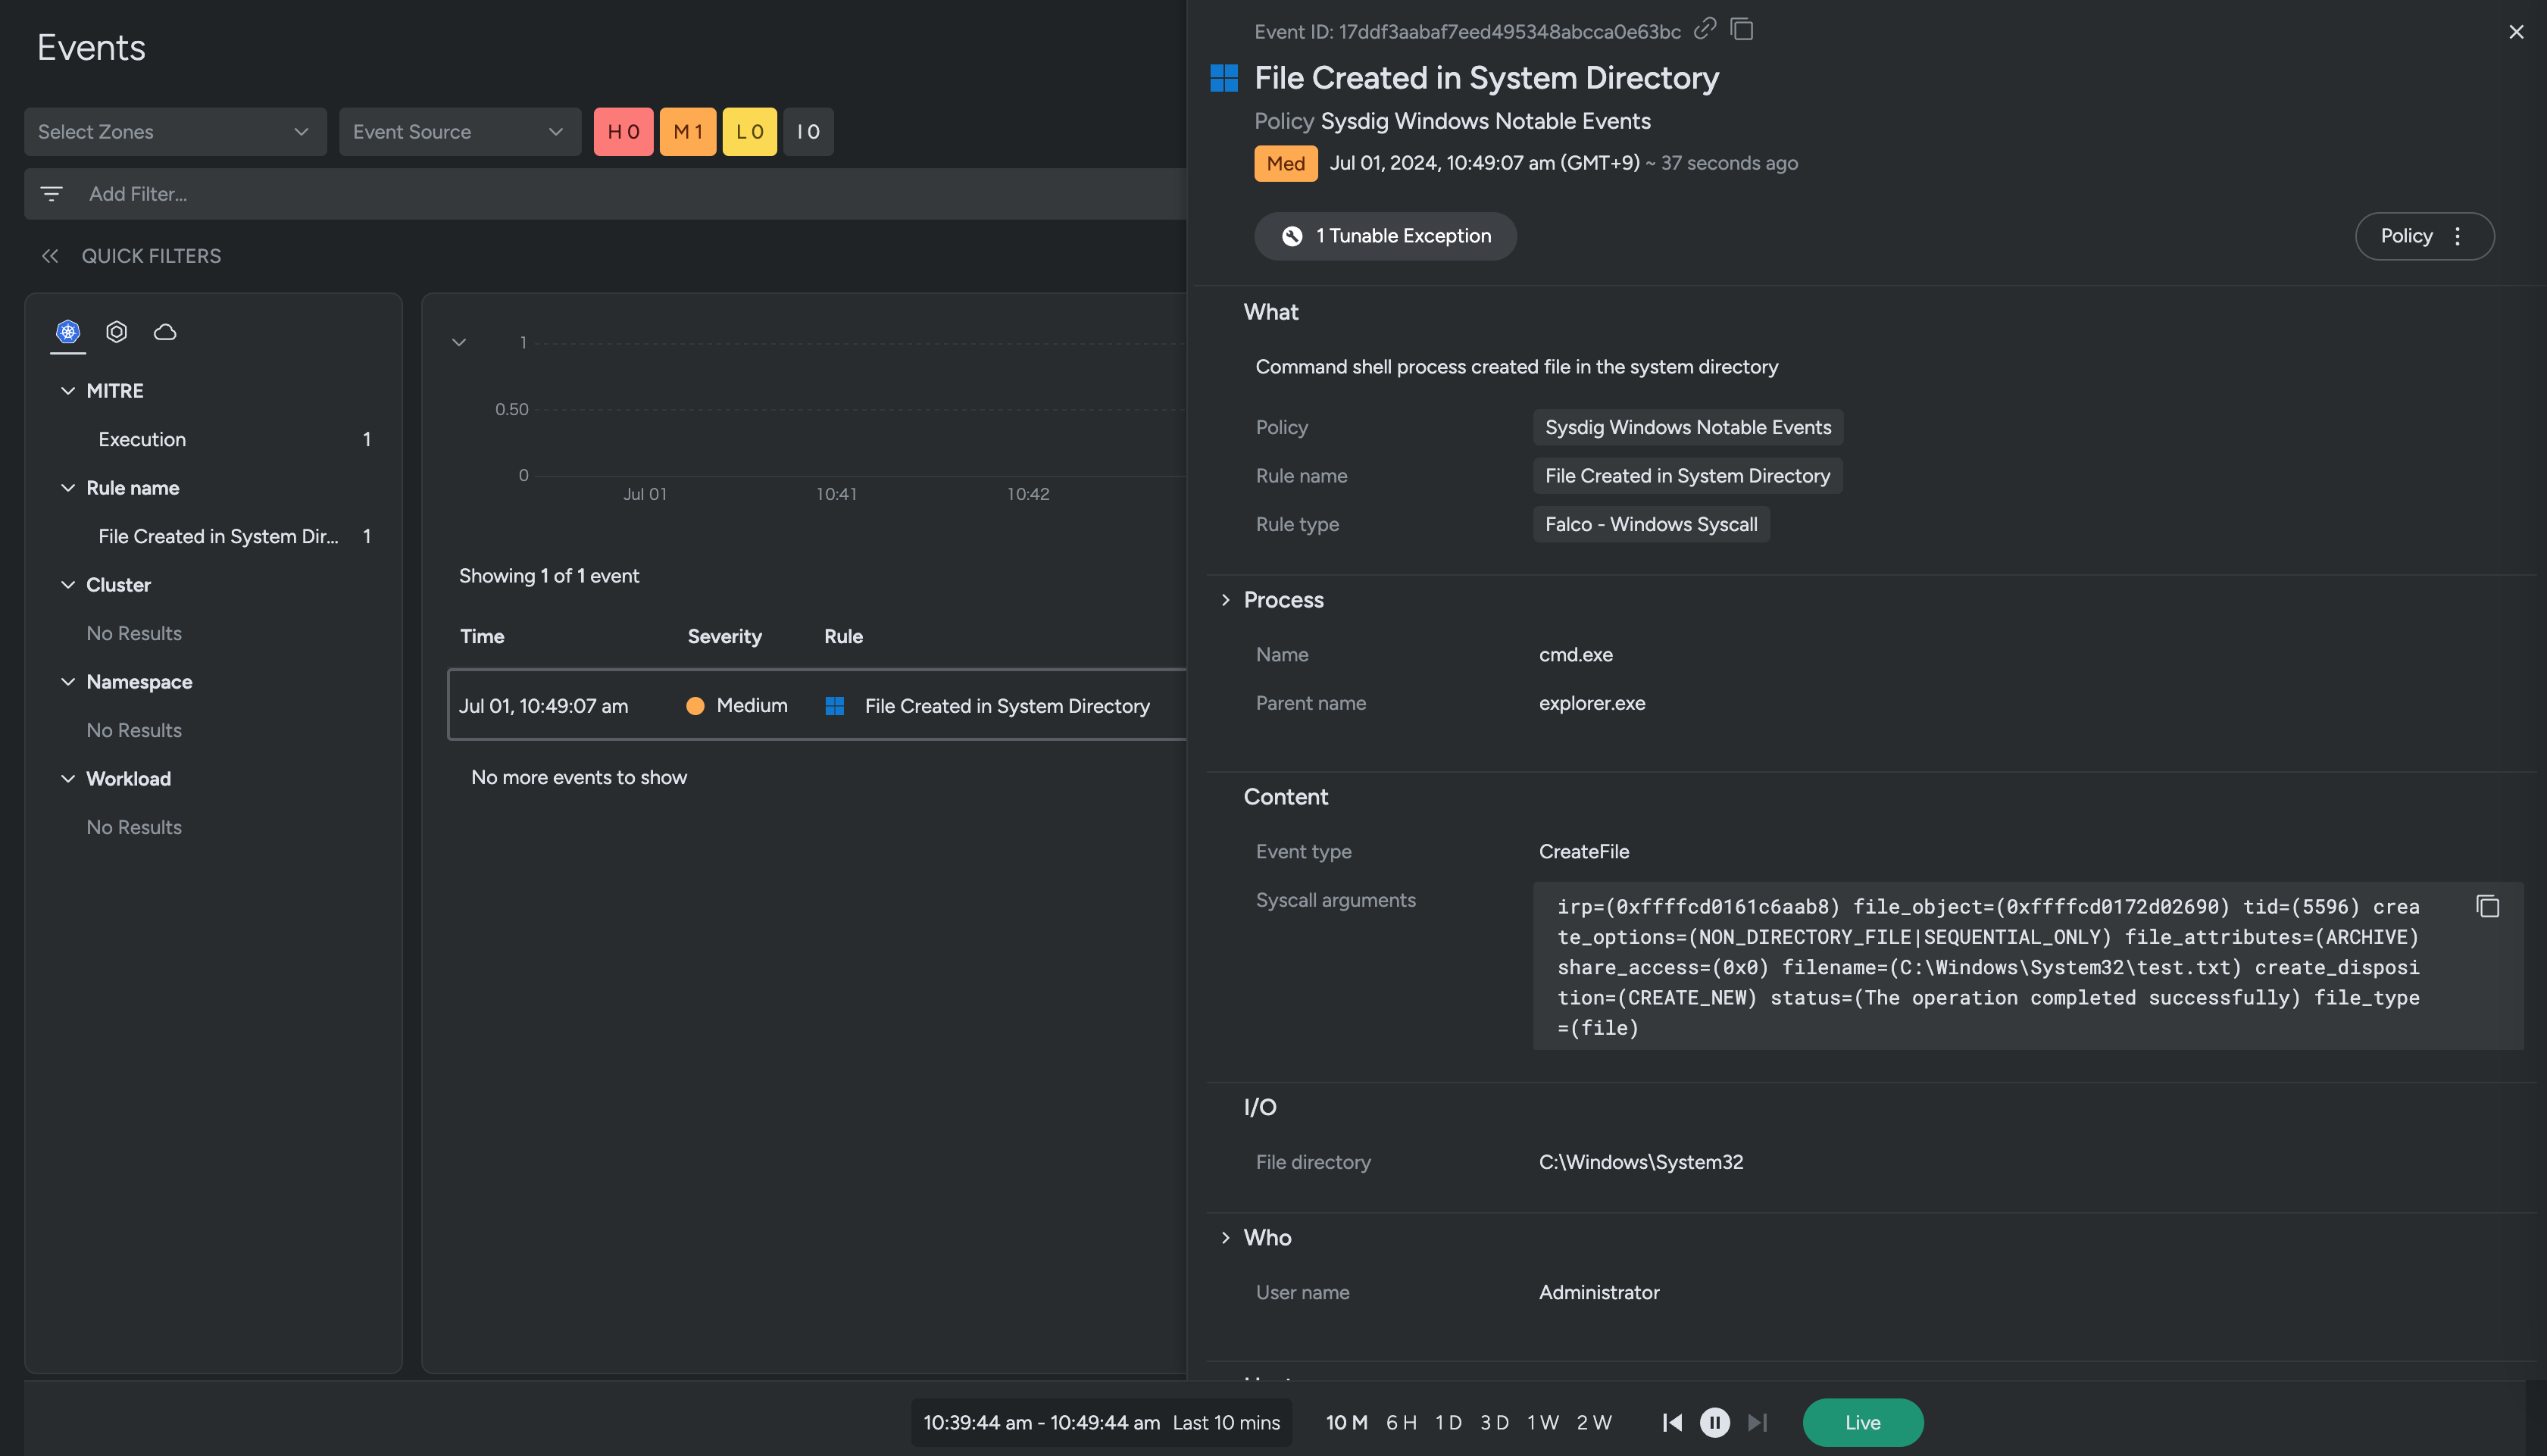
Task: Open the Select Zones dropdown
Action: click(175, 131)
